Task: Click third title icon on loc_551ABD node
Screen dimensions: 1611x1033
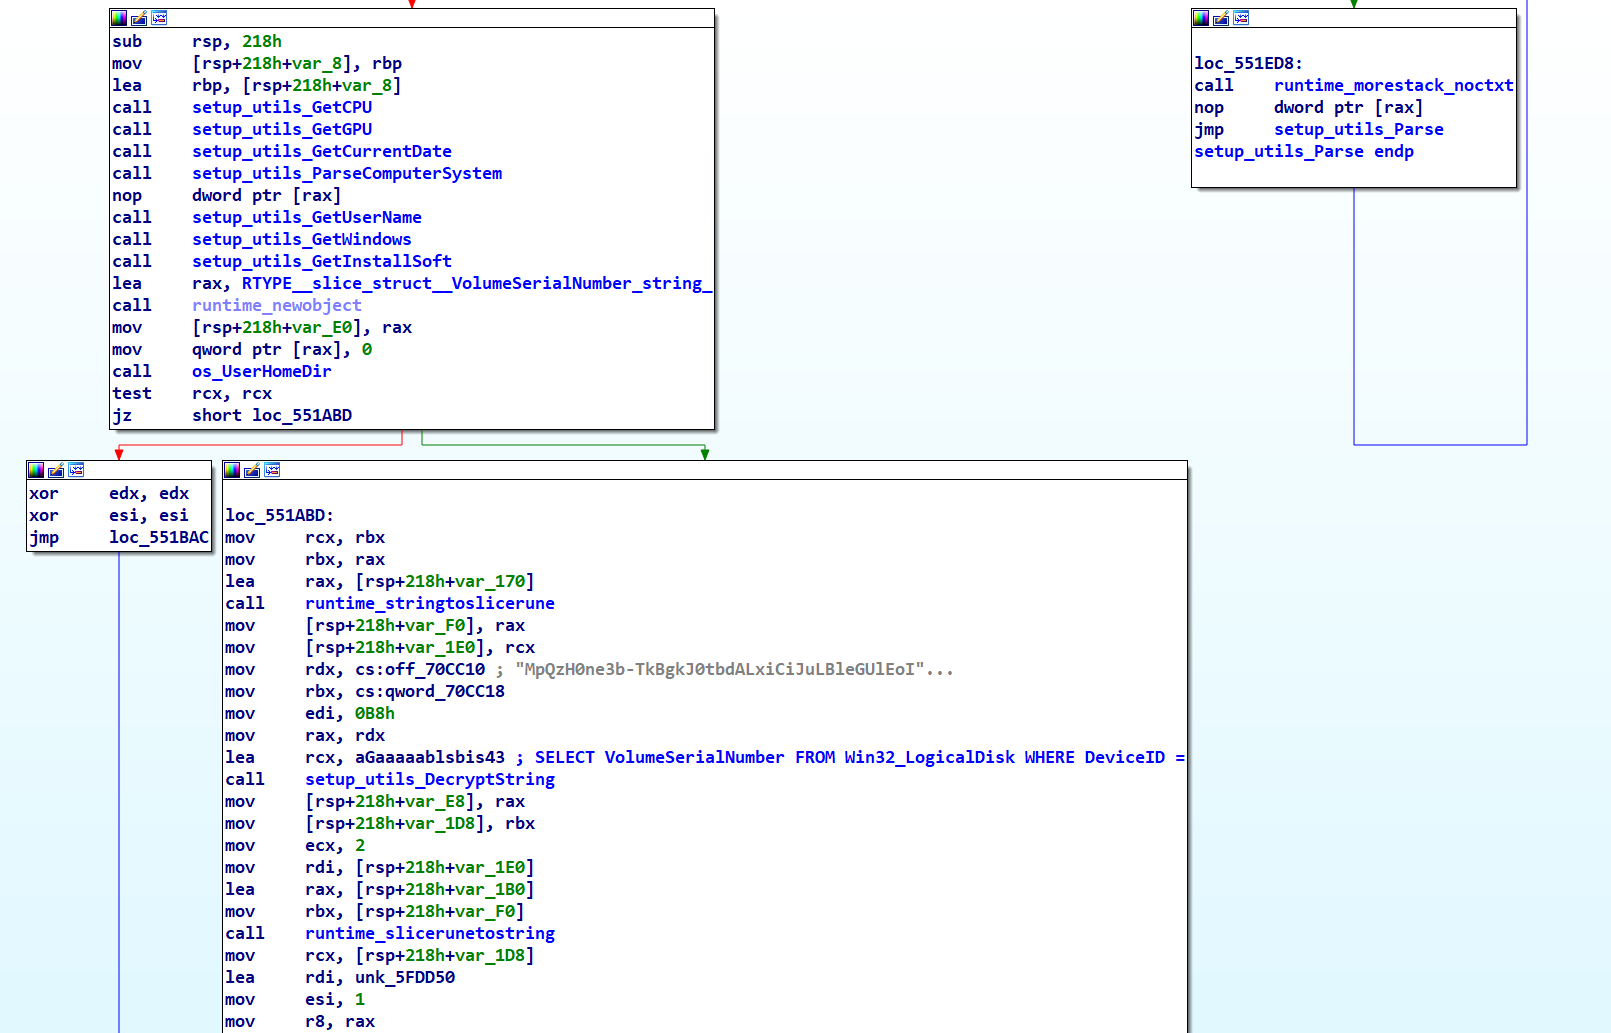Action: (x=272, y=470)
